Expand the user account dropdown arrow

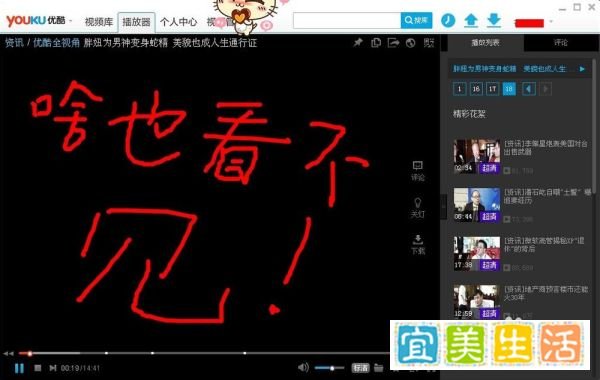tap(551, 21)
